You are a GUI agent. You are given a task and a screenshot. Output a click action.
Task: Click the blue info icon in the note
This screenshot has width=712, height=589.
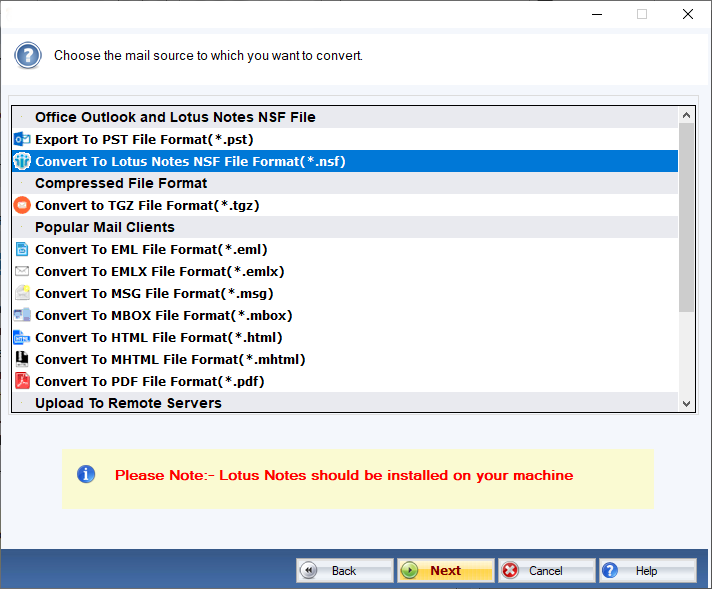coord(86,475)
